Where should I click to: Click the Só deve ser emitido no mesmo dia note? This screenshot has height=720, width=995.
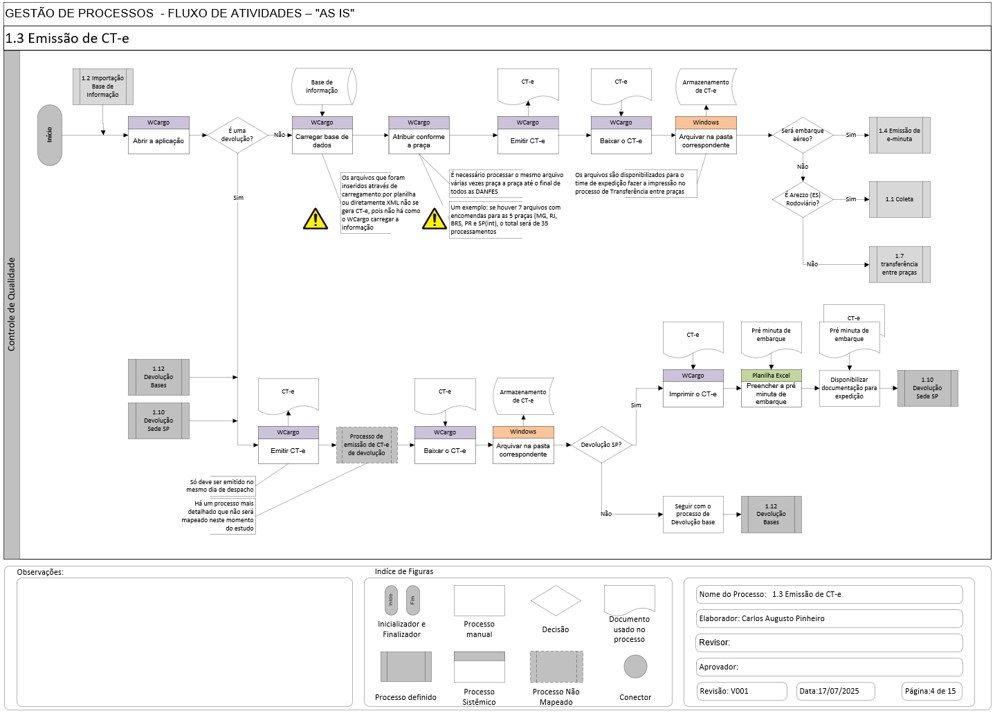(220, 486)
